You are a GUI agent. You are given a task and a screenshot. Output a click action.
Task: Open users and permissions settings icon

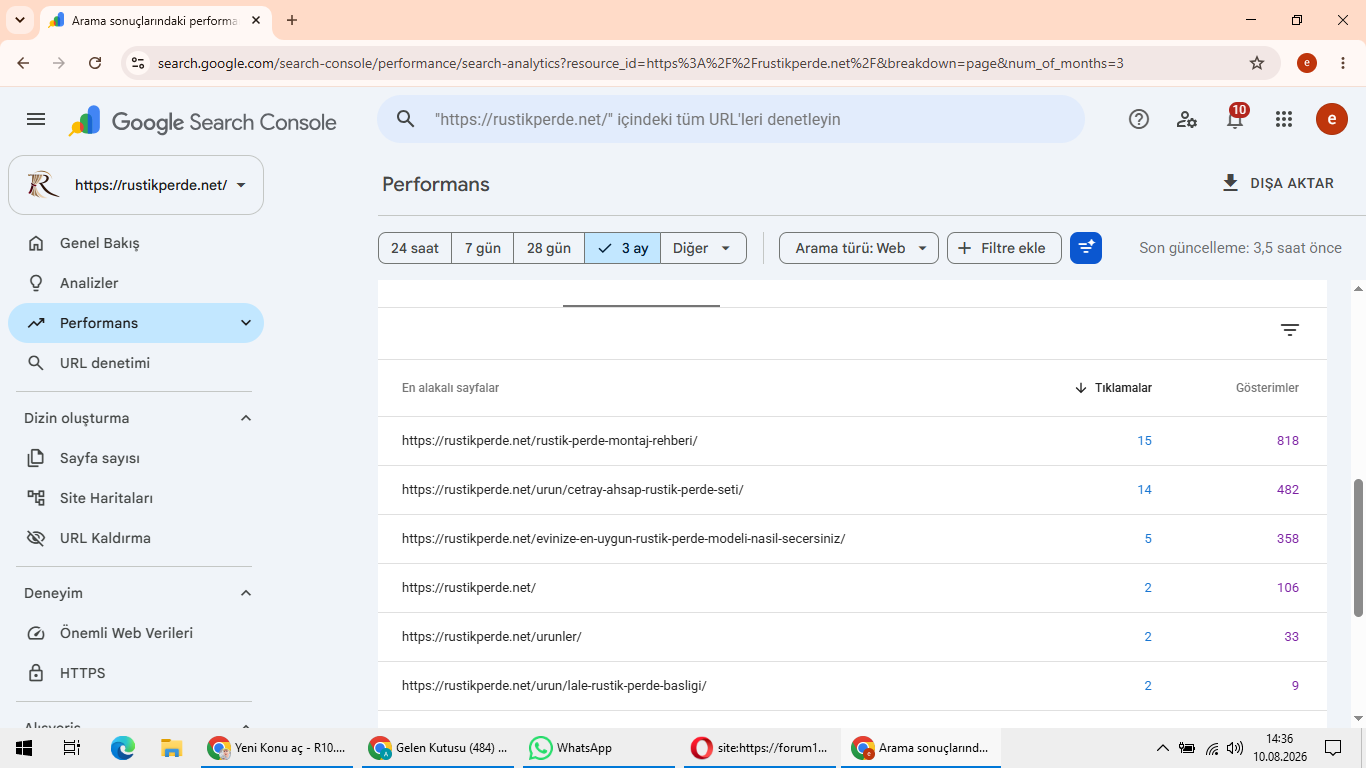click(1187, 120)
